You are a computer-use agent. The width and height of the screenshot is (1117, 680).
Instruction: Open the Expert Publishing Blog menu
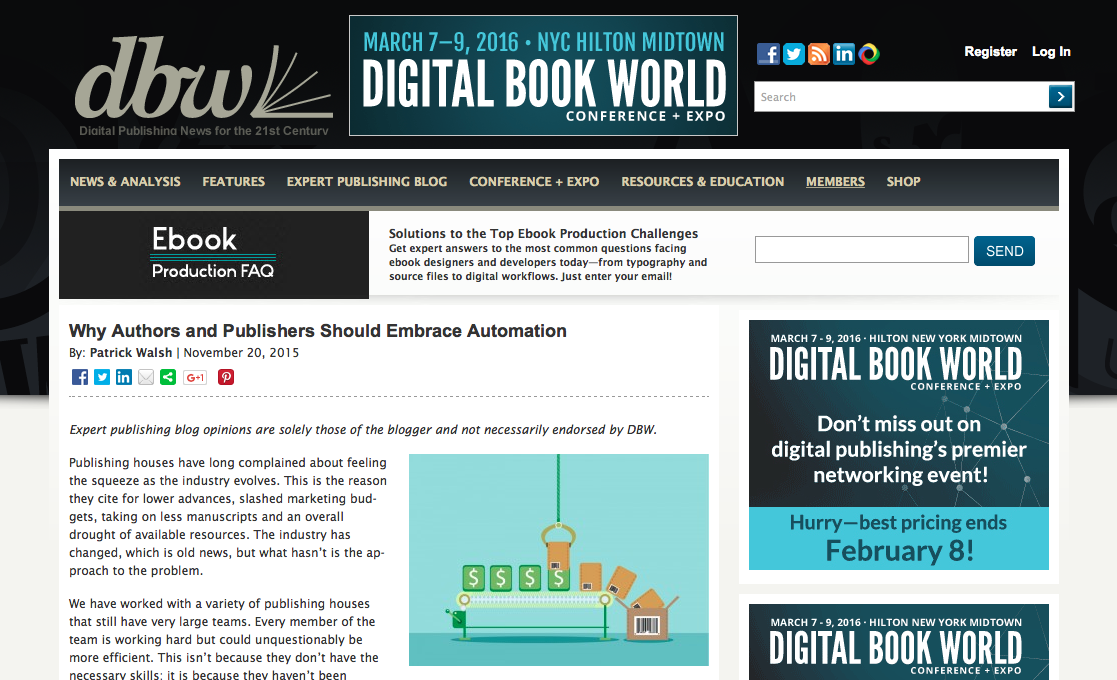pyautogui.click(x=367, y=182)
